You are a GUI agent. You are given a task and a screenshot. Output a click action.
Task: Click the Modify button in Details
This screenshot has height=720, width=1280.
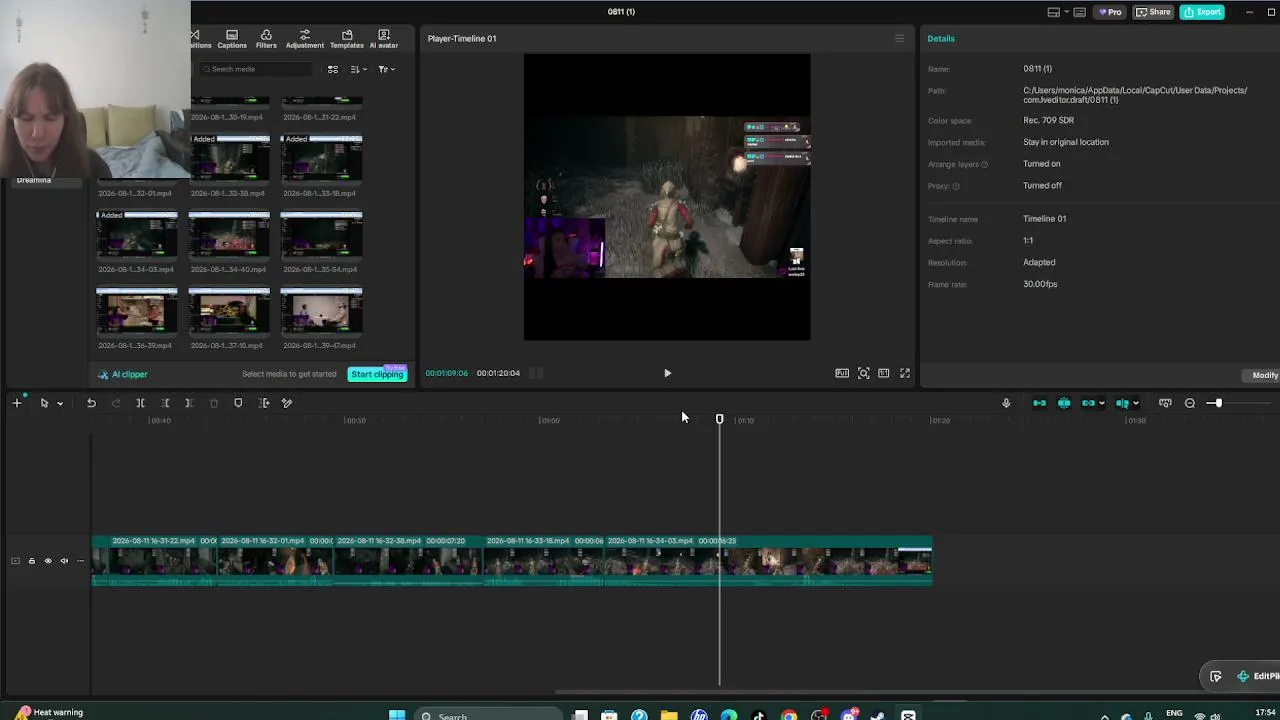click(x=1264, y=375)
